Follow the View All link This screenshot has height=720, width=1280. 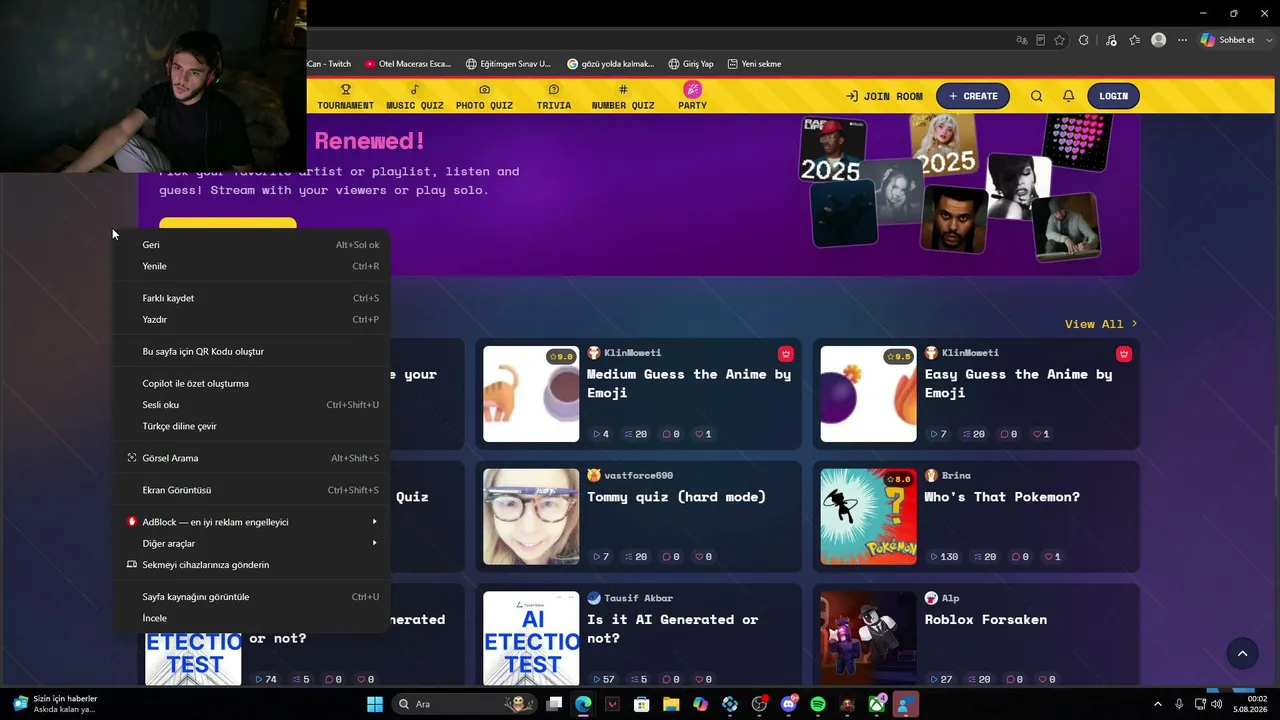(1101, 324)
